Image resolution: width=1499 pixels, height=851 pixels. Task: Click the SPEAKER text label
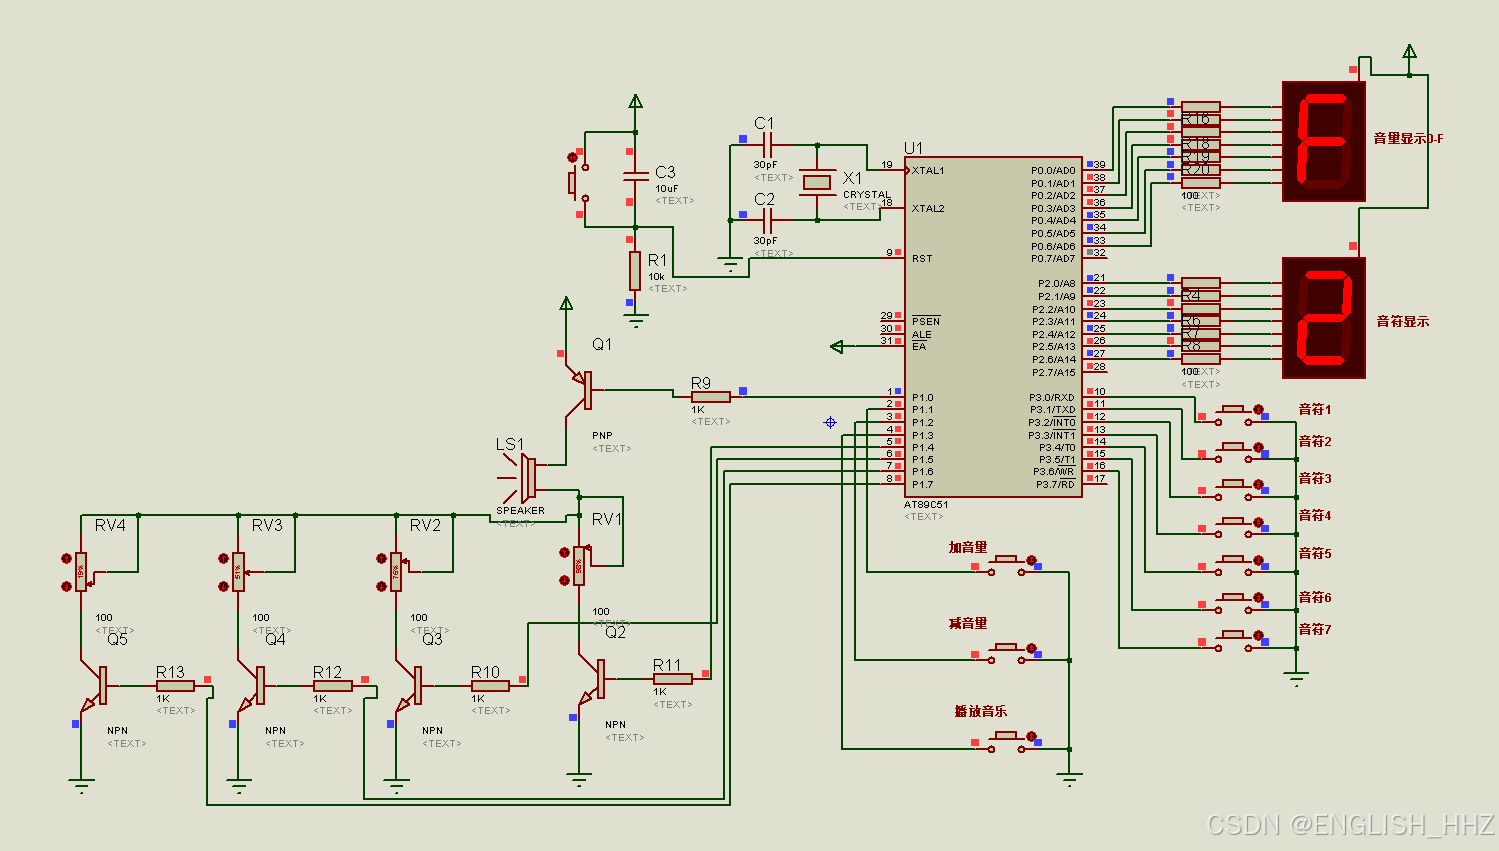pyautogui.click(x=521, y=510)
